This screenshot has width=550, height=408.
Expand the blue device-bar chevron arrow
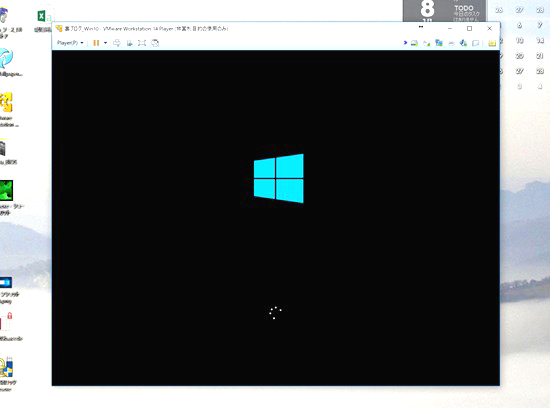pyautogui.click(x=405, y=43)
